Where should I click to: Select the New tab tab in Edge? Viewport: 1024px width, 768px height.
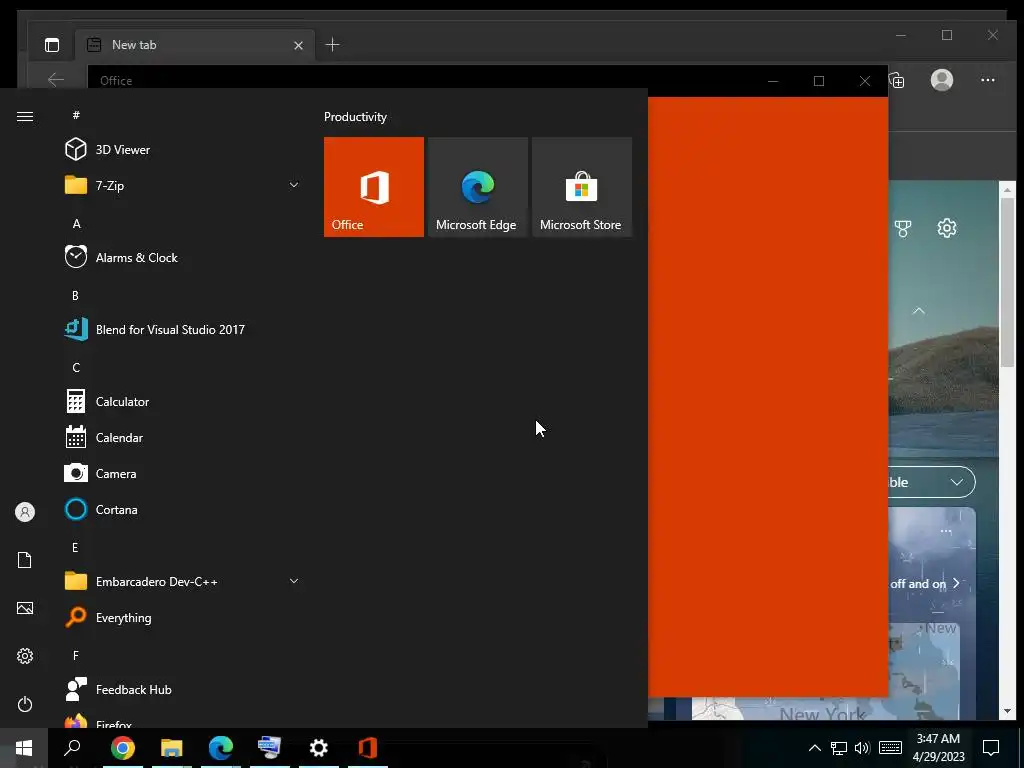click(x=195, y=45)
